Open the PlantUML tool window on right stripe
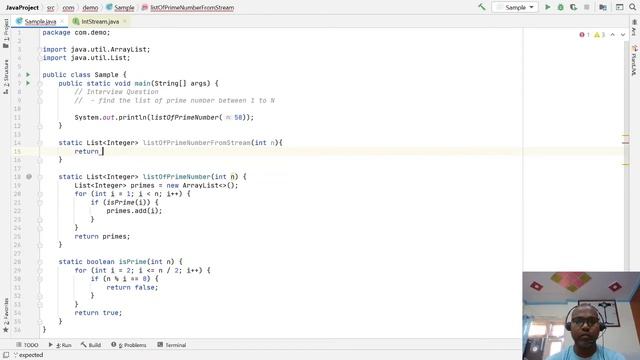Viewport: 640px width, 360px height. coord(634,60)
